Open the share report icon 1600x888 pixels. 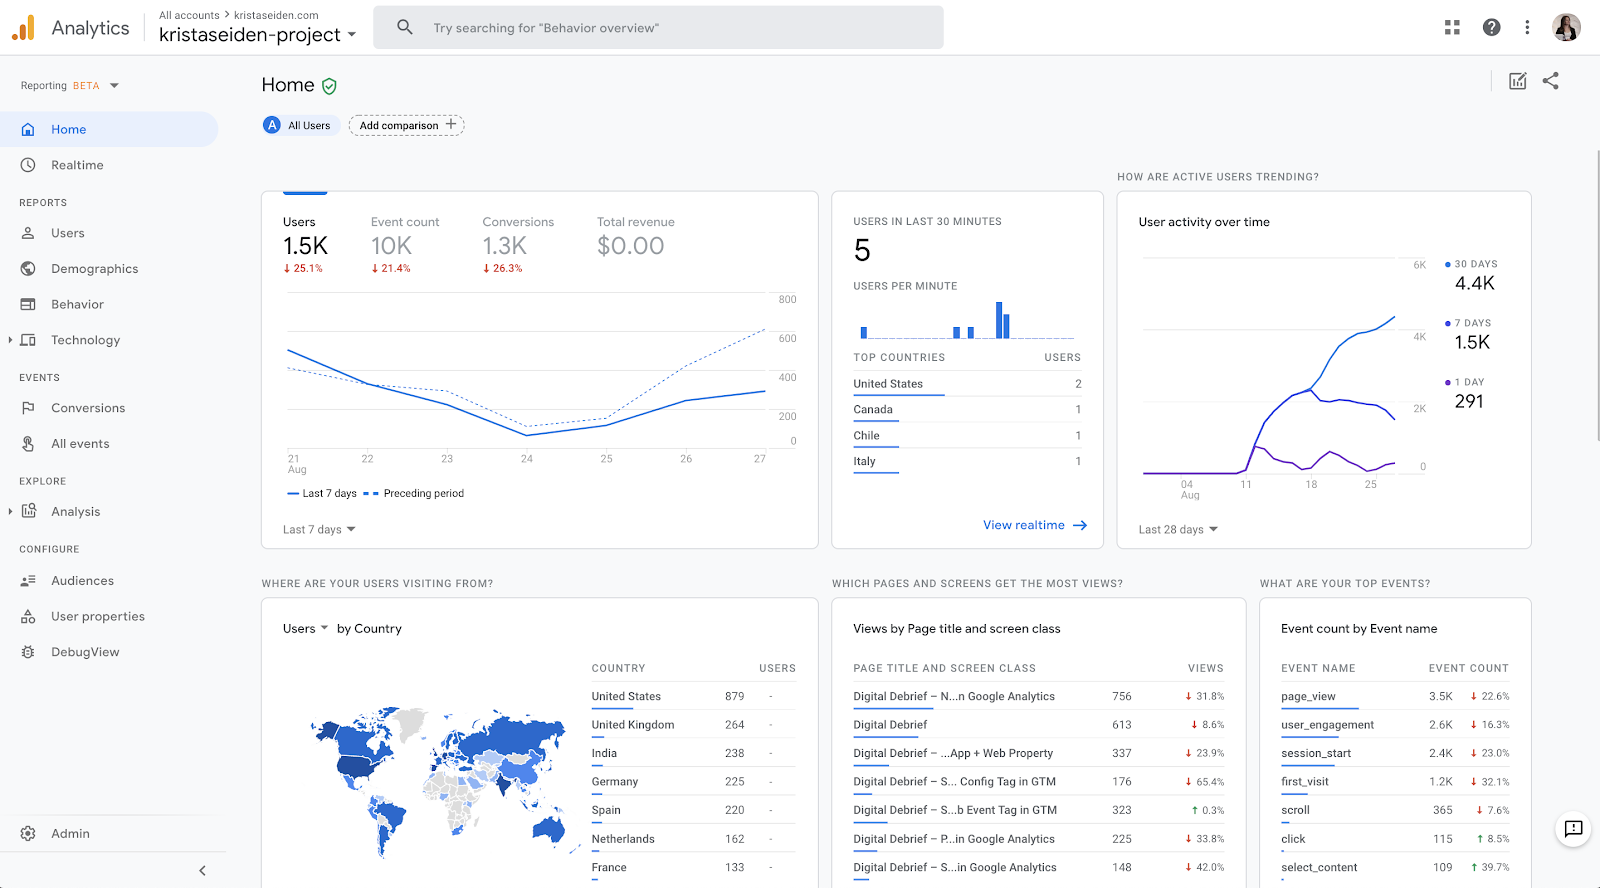pos(1550,81)
